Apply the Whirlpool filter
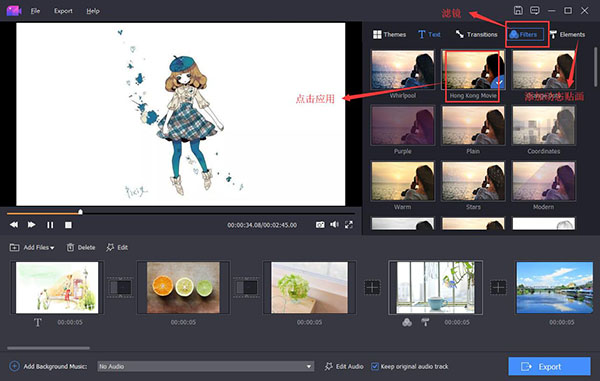This screenshot has height=381, width=600. (x=403, y=70)
